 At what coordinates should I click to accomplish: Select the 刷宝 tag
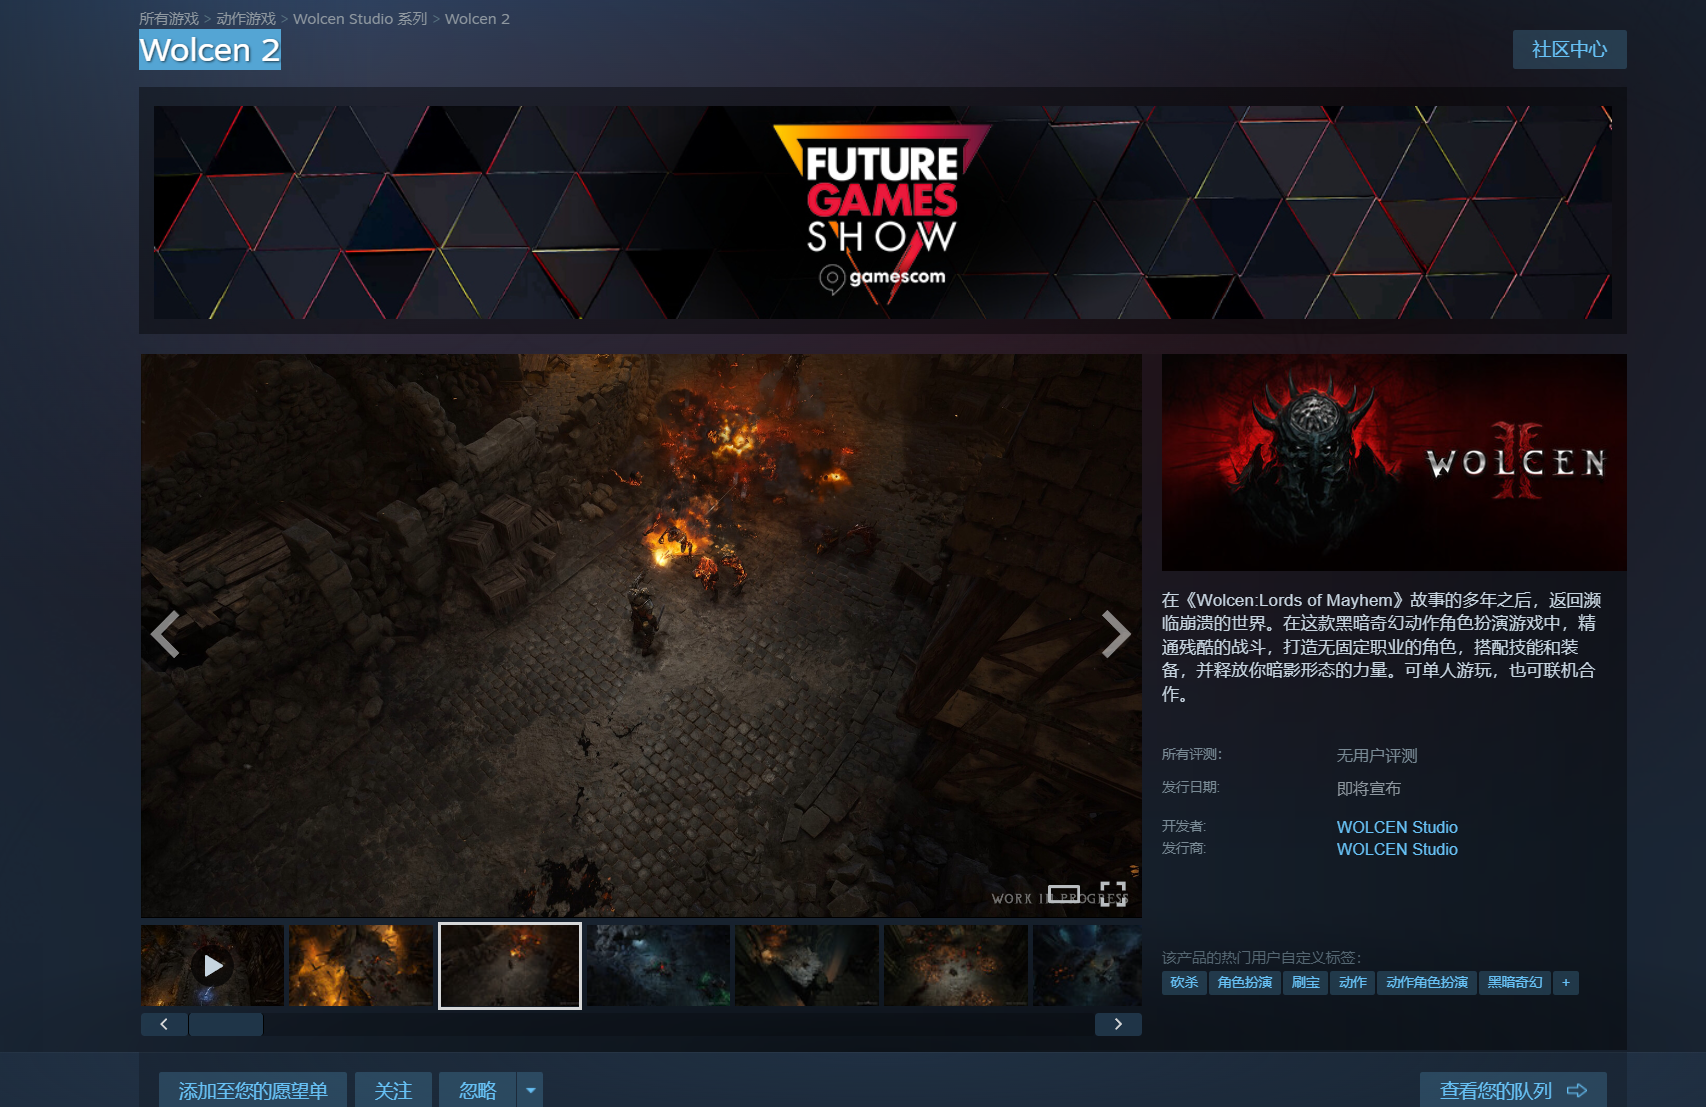tap(1306, 983)
